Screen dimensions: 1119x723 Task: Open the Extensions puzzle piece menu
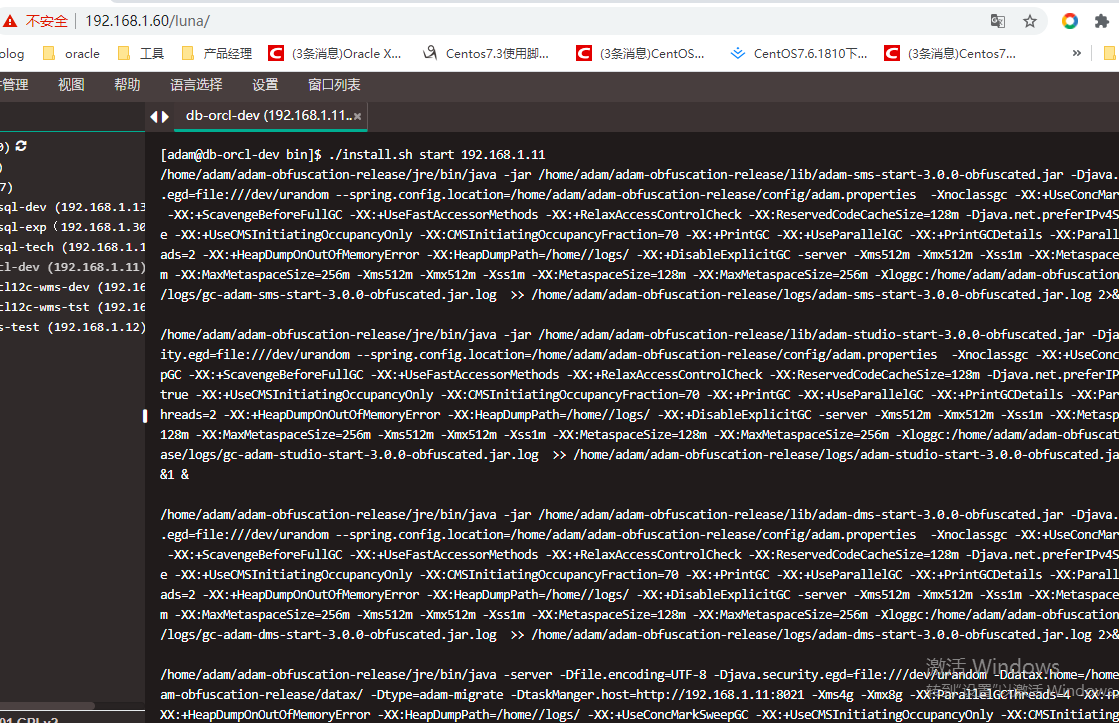coord(1102,21)
